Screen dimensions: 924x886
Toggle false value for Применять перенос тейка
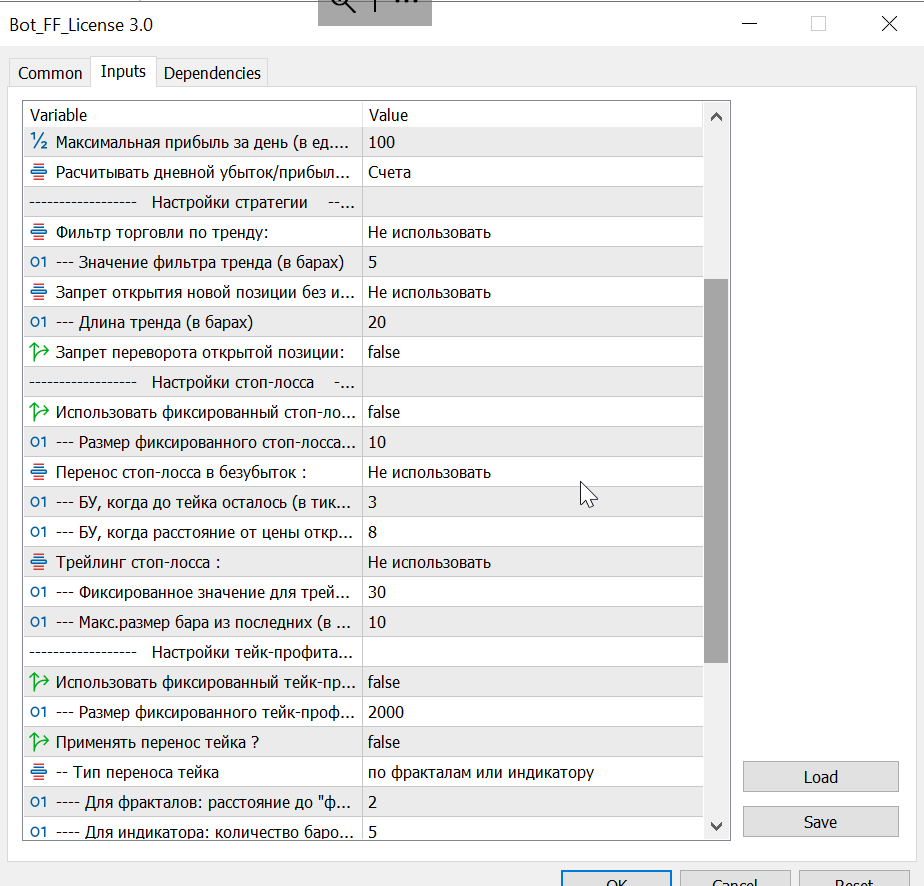pyautogui.click(x=384, y=742)
